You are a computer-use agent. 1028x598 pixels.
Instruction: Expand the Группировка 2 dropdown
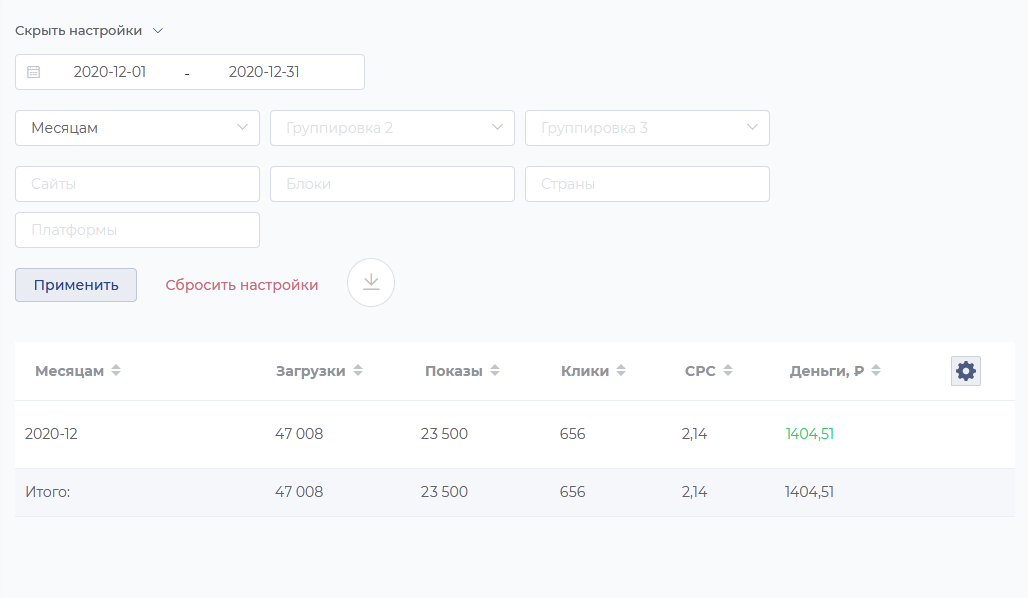tap(392, 128)
